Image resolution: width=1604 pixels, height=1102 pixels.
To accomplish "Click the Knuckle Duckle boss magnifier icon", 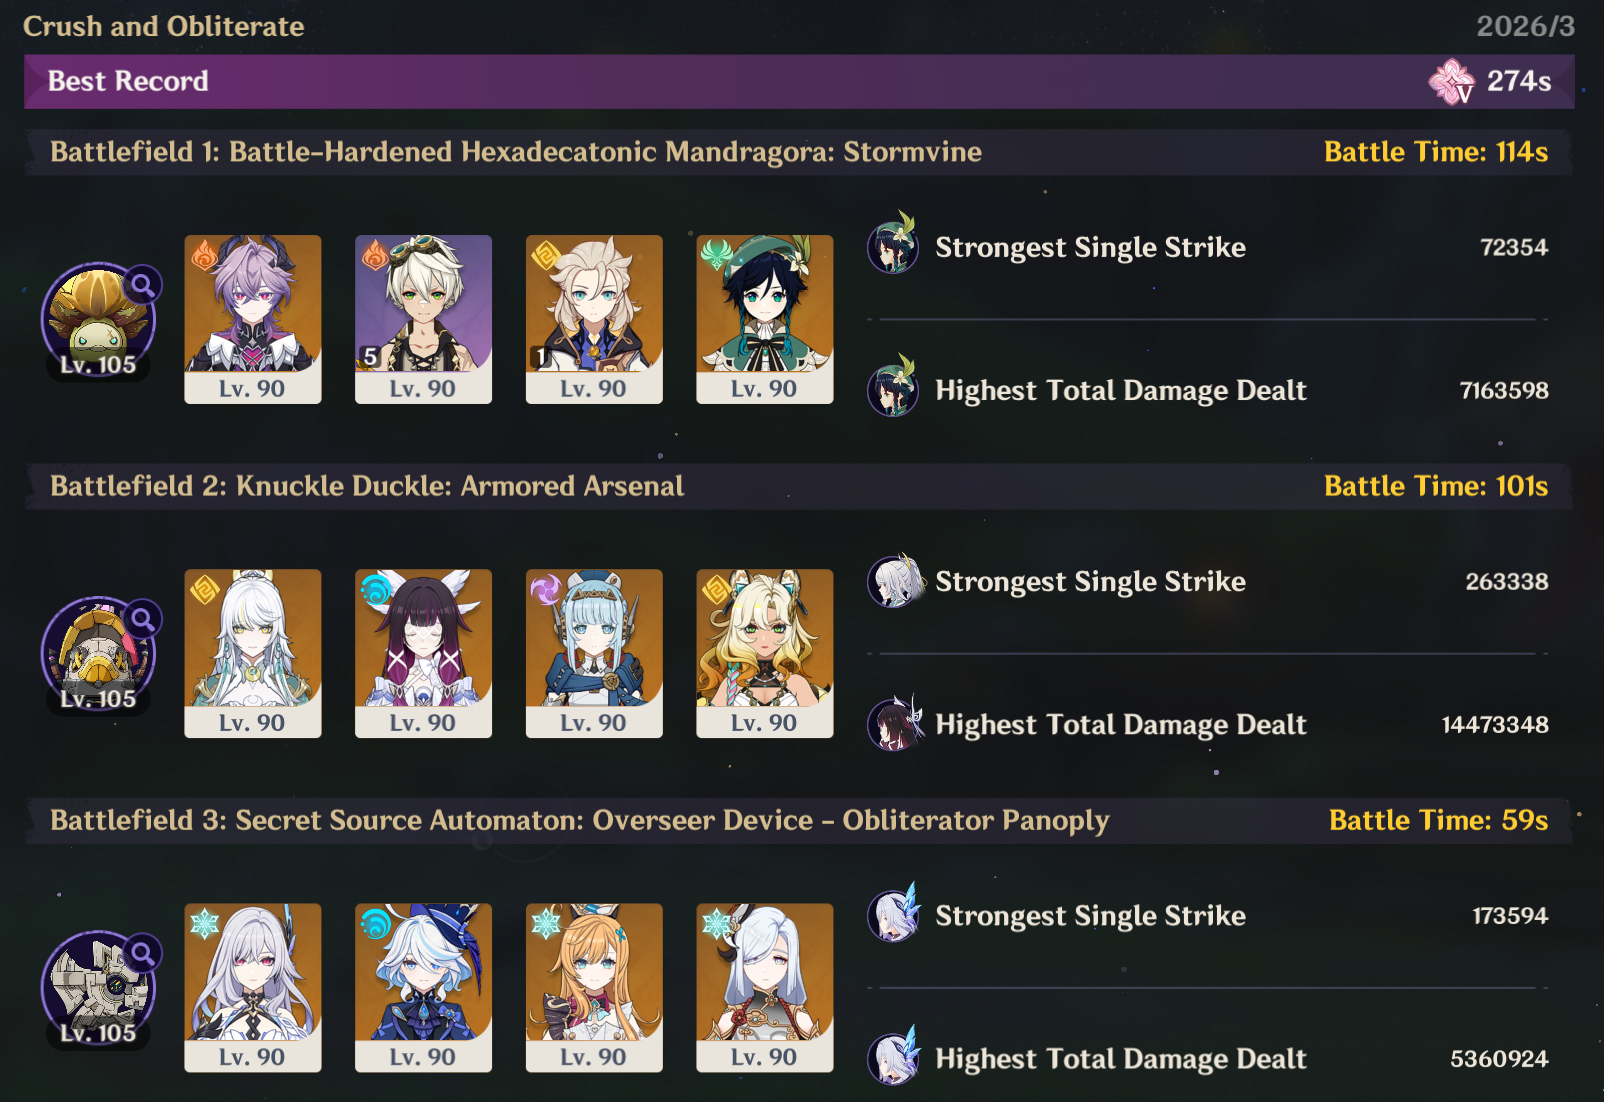I will click(x=144, y=619).
